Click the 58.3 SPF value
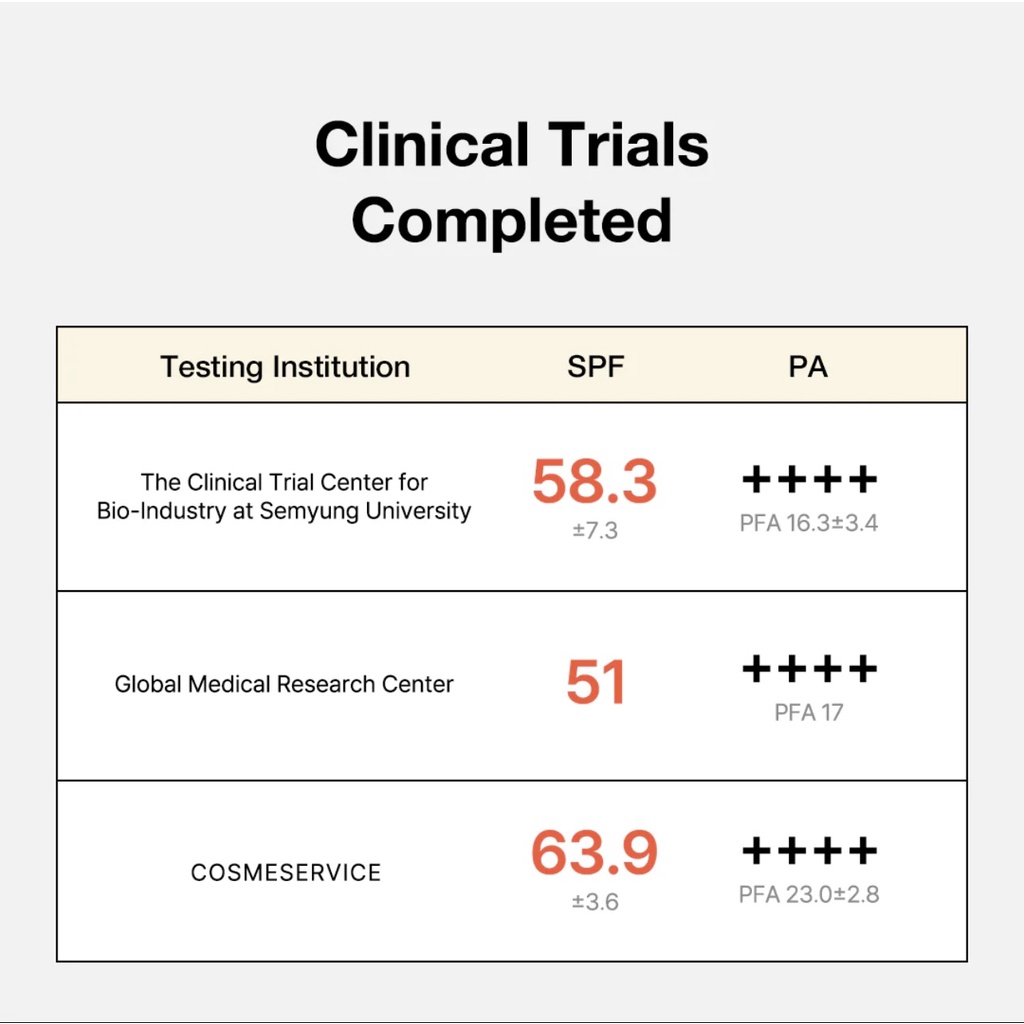Image resolution: width=1024 pixels, height=1024 pixels. point(594,481)
